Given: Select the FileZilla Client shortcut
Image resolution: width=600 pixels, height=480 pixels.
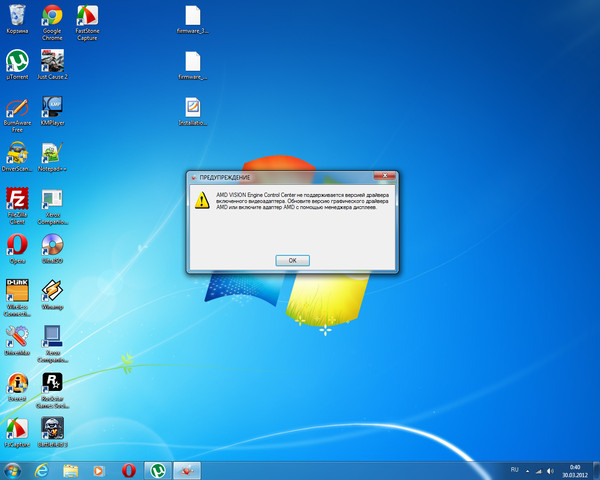Looking at the screenshot, I should [x=17, y=206].
